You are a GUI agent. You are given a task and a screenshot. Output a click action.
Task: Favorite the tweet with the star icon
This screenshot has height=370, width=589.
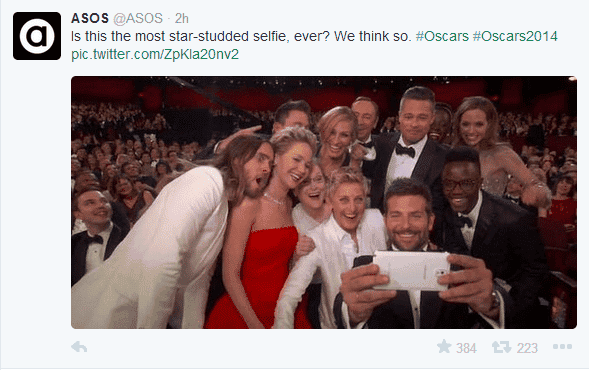(444, 346)
